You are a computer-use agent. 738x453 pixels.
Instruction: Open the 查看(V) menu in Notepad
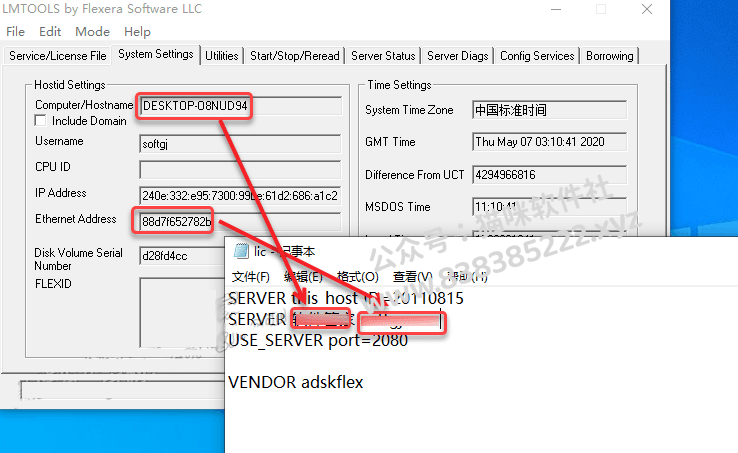coord(413,276)
